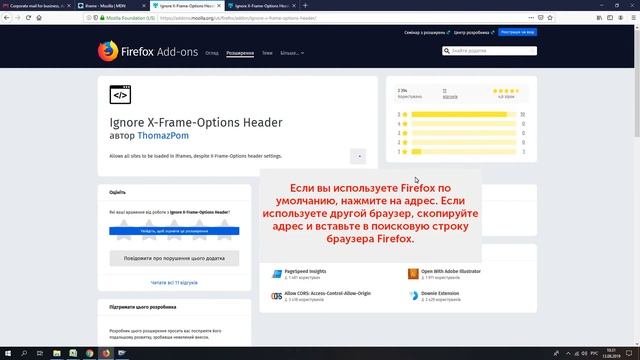Image resolution: width=640 pixels, height=360 pixels.
Task: Open Task View on the taskbar
Action: click(40, 353)
